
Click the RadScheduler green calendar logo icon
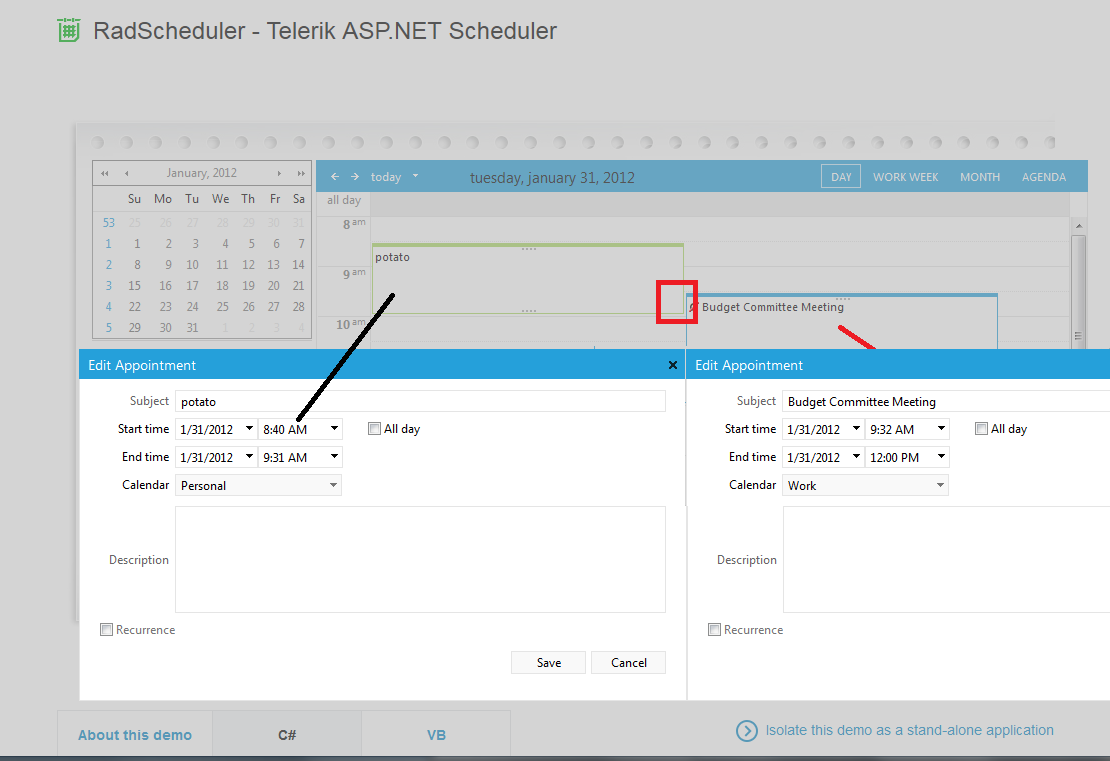tap(69, 30)
